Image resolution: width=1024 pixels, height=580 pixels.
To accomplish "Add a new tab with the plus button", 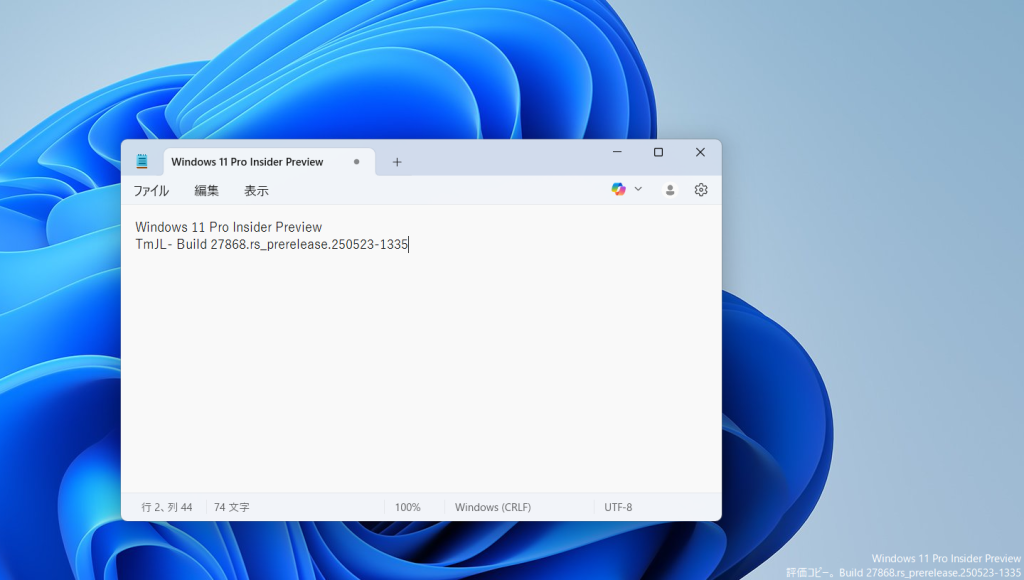I will pos(397,162).
